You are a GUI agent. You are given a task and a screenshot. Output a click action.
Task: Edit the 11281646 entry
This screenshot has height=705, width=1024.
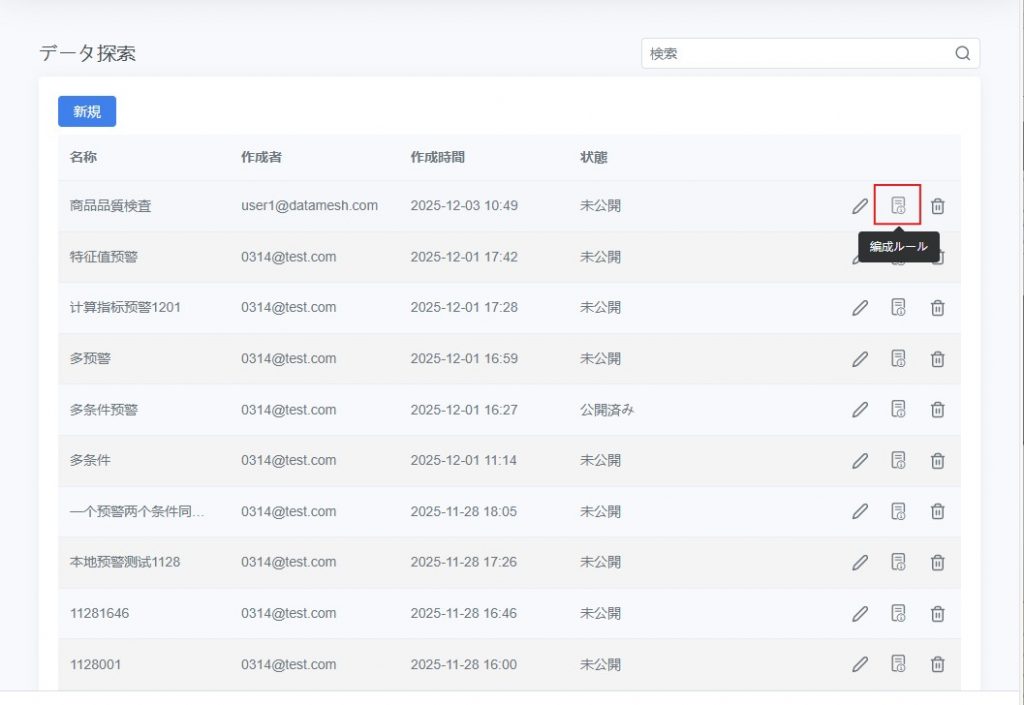point(860,613)
